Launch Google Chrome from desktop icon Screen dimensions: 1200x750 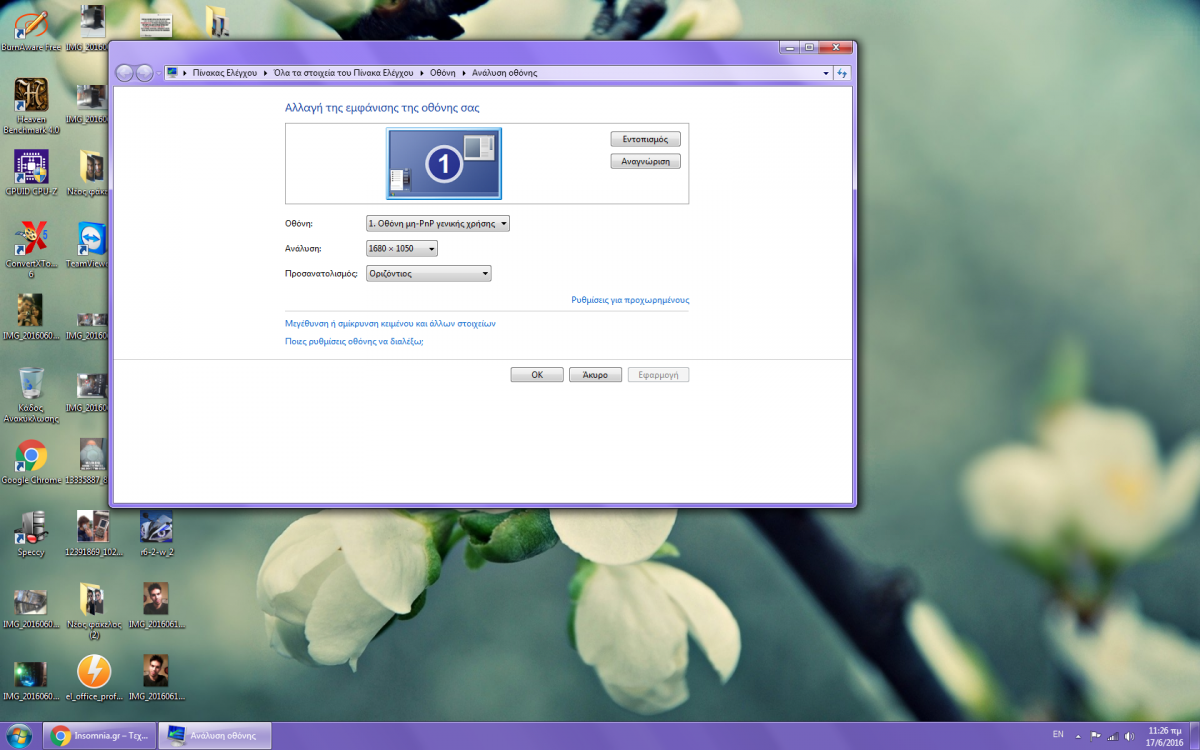pyautogui.click(x=31, y=463)
